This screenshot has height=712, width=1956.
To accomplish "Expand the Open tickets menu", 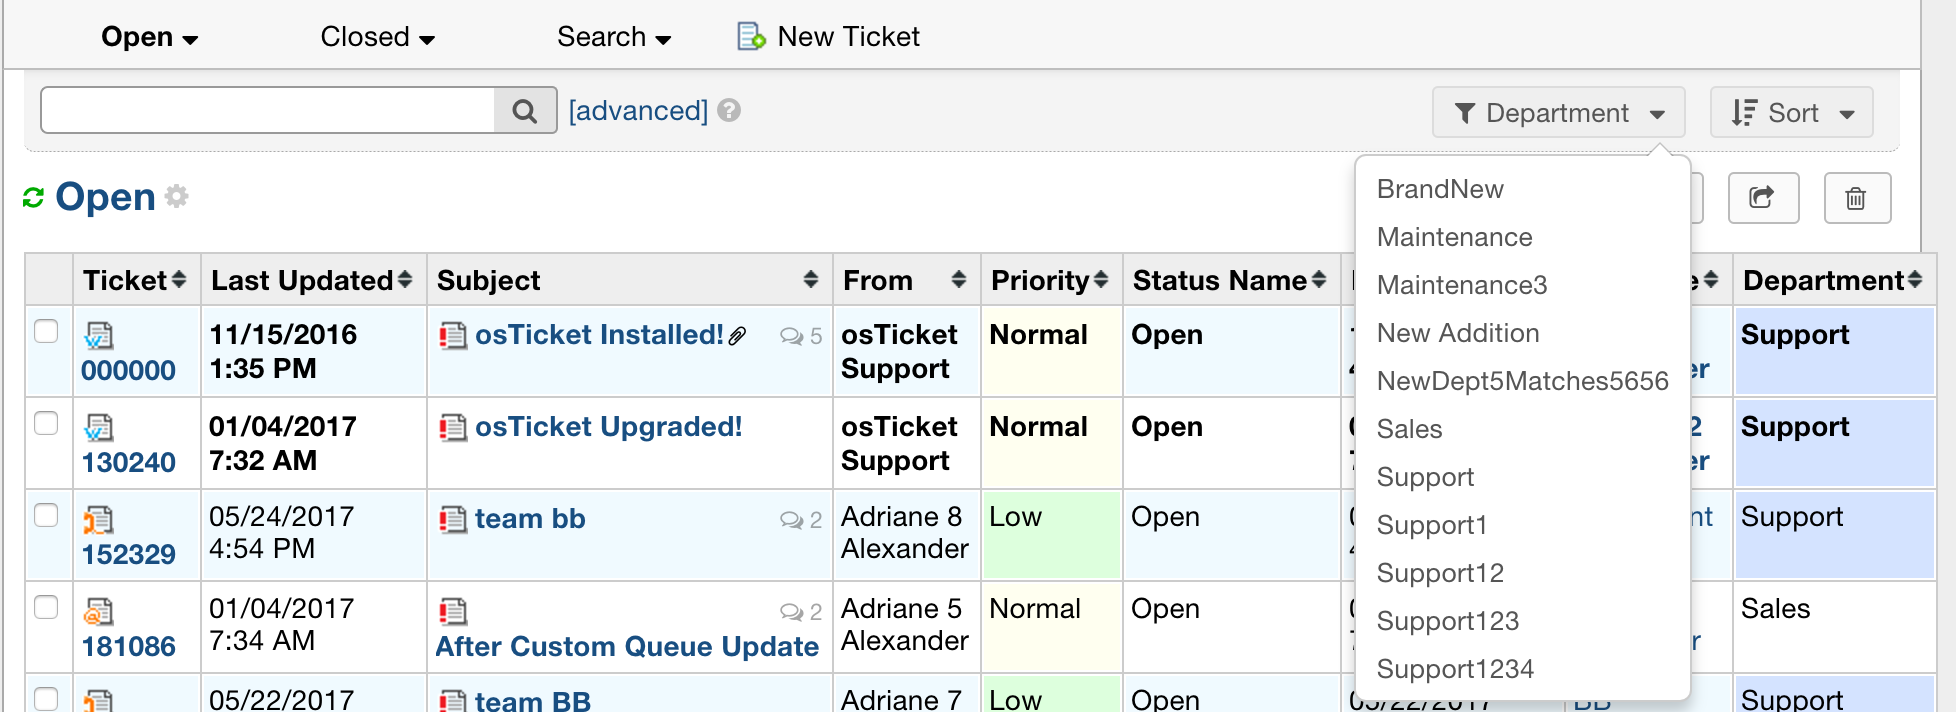I will (x=150, y=37).
